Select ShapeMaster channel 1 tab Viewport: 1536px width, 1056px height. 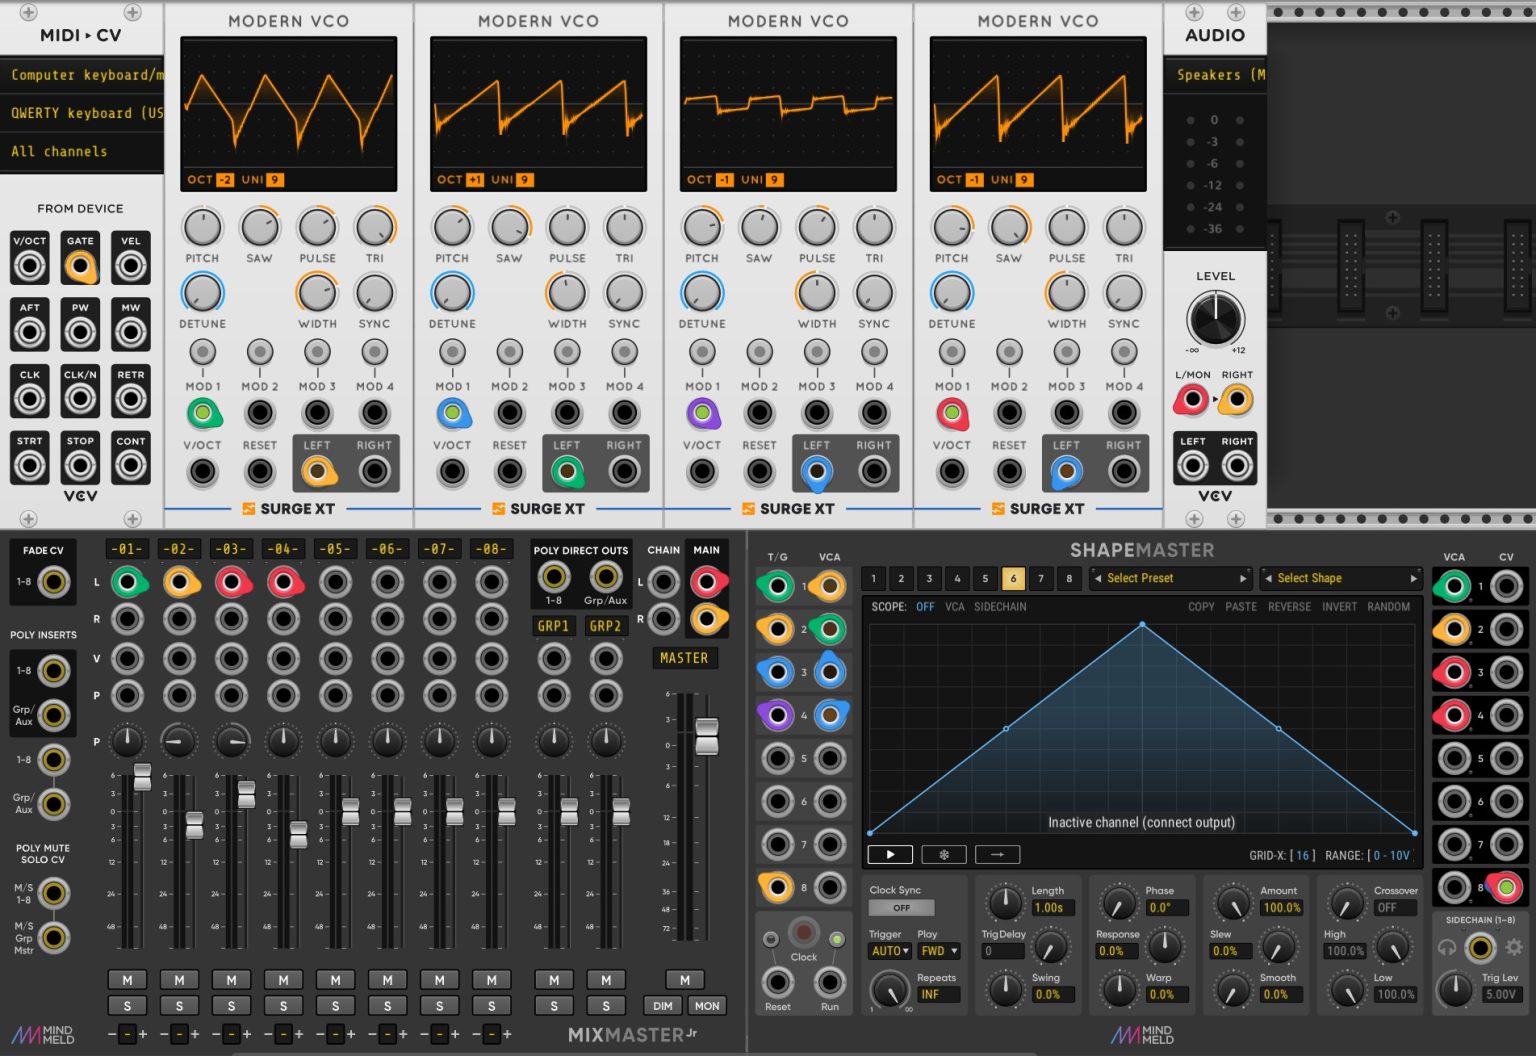pyautogui.click(x=873, y=578)
